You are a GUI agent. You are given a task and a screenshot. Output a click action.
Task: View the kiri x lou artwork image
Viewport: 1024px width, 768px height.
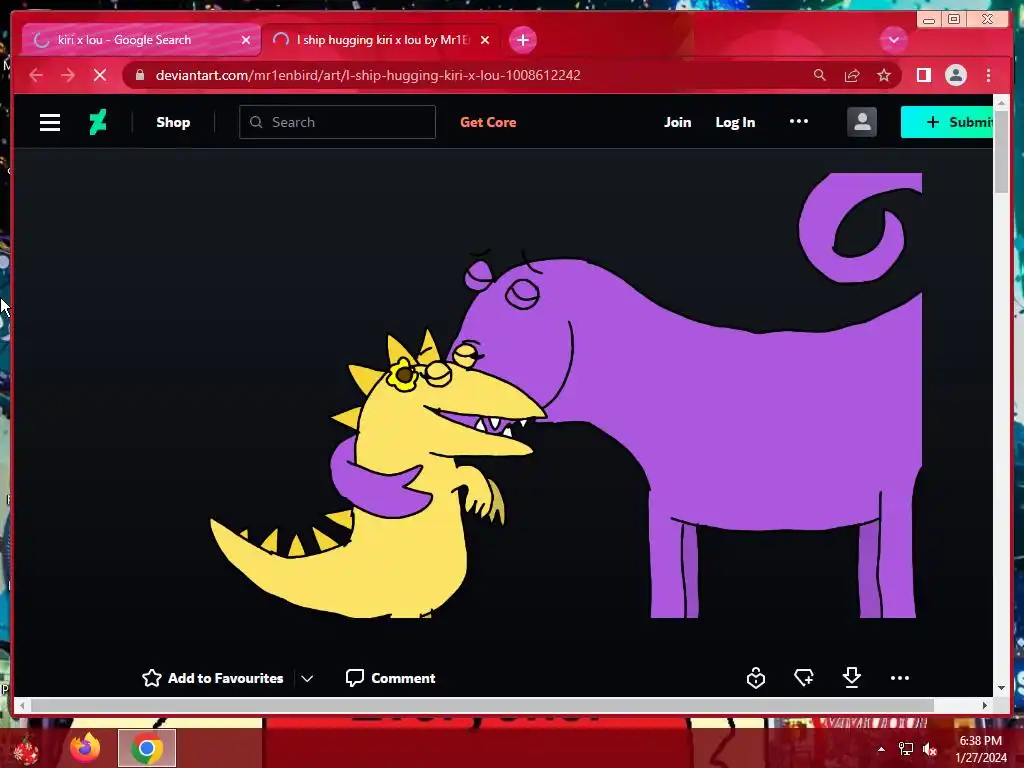(566, 395)
